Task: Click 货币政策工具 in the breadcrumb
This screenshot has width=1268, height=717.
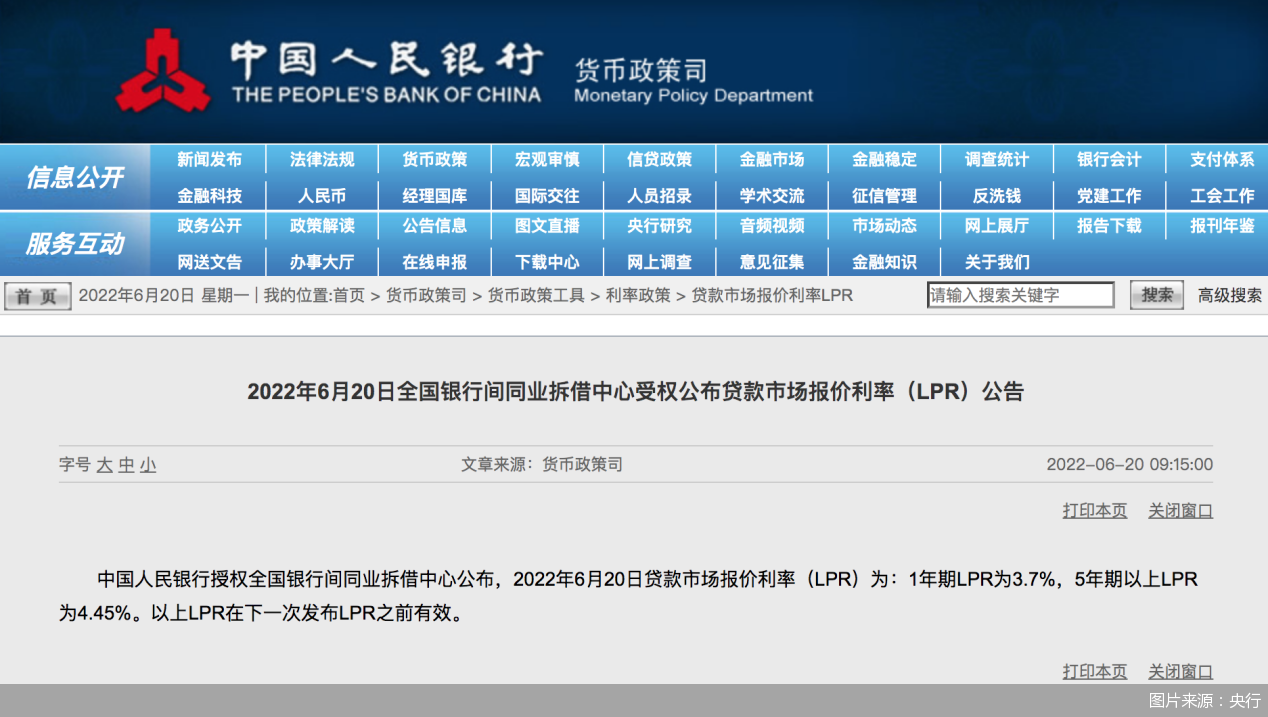Action: (536, 296)
